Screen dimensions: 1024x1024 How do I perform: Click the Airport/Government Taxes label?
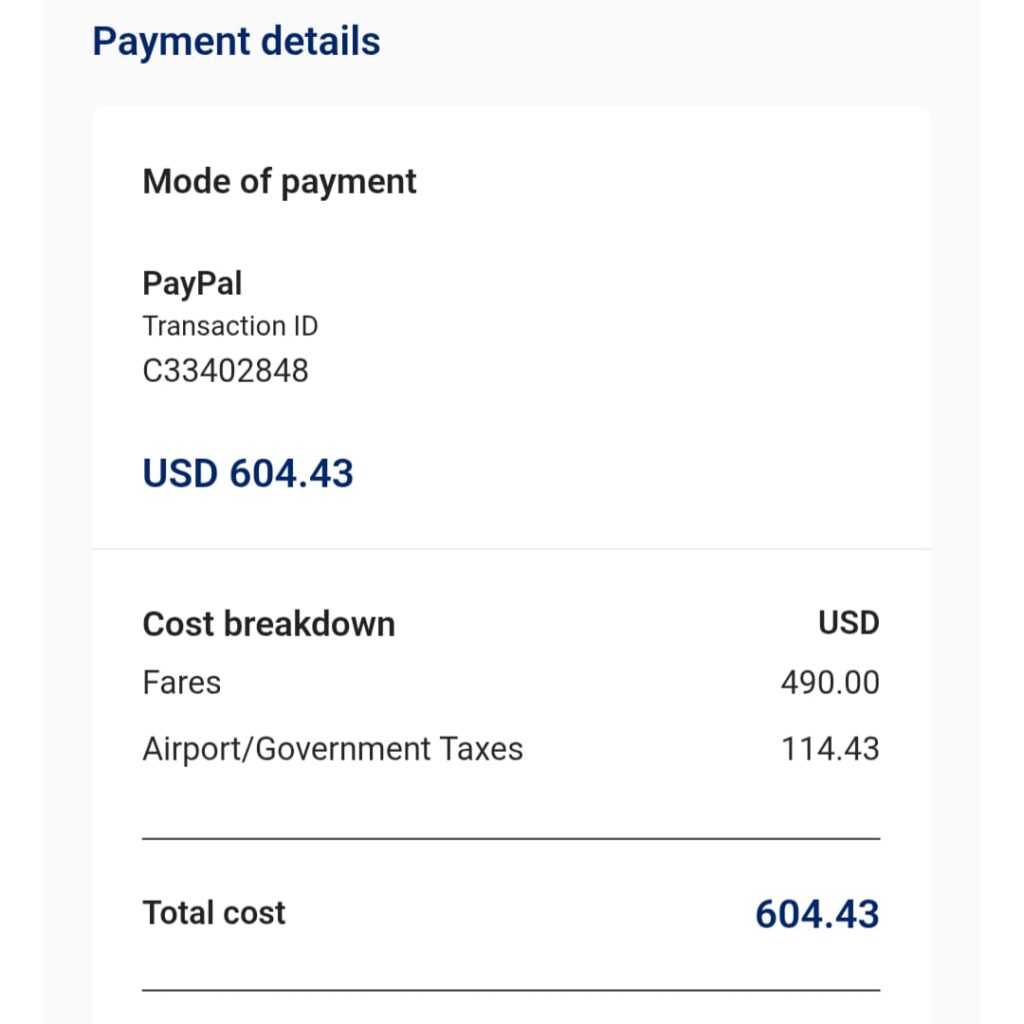(332, 749)
